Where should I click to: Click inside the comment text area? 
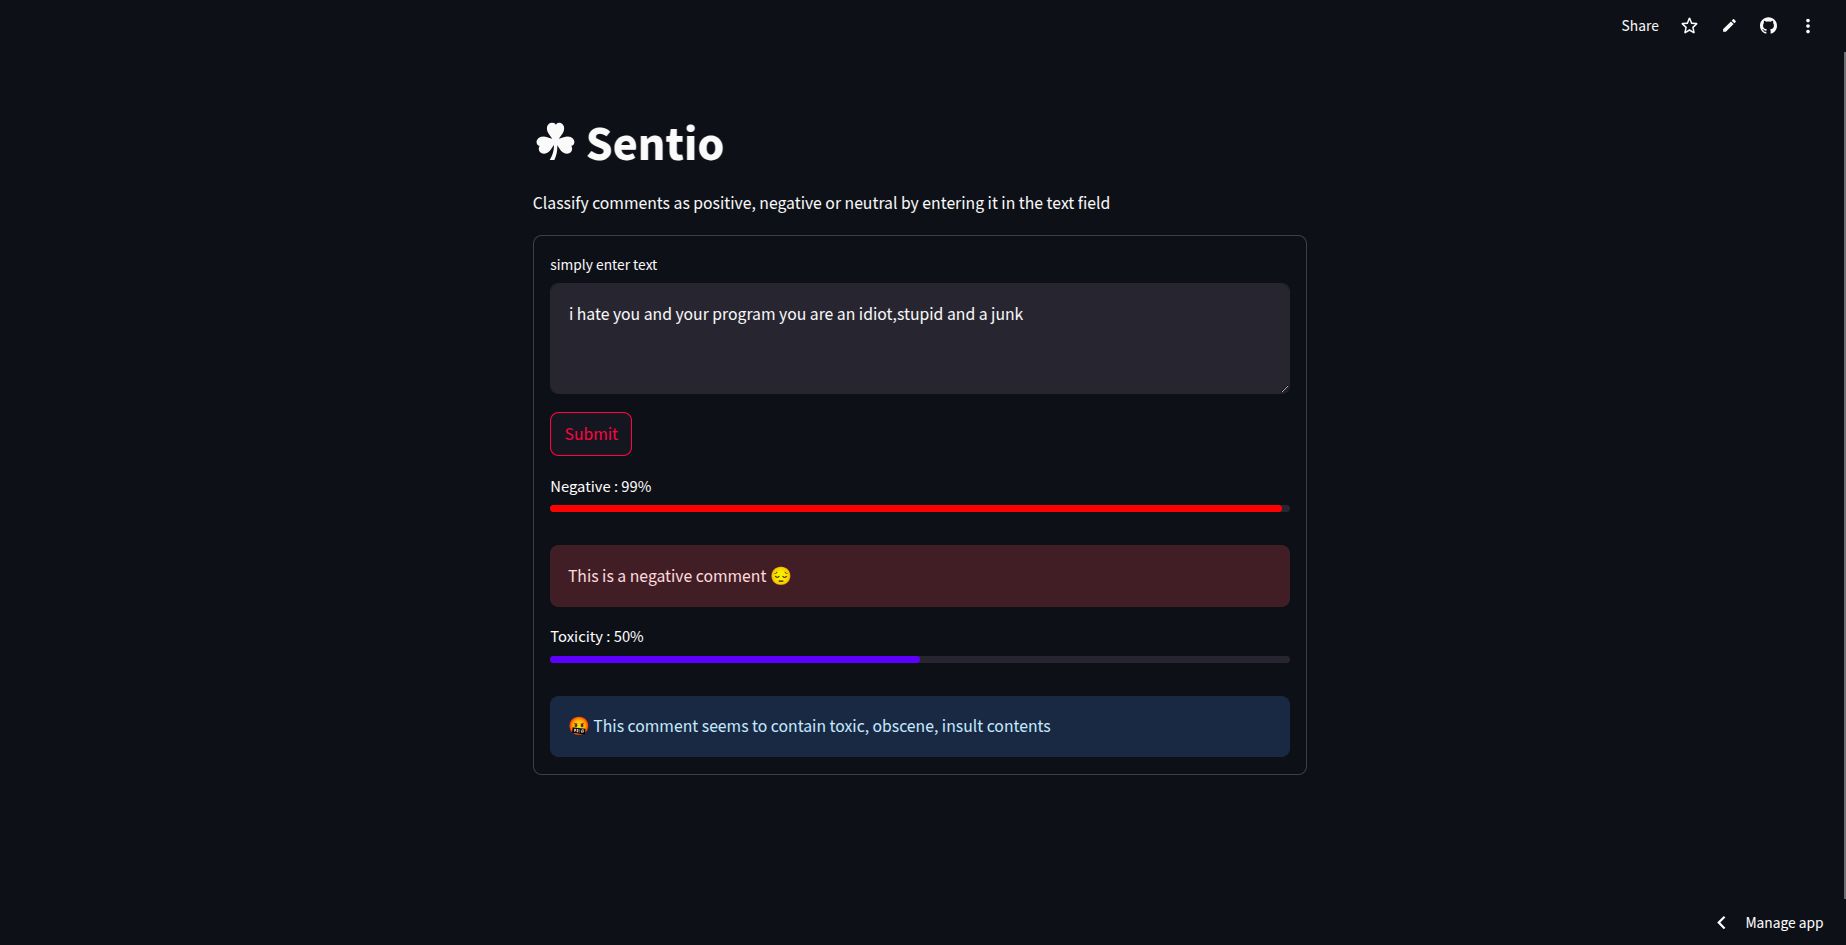pos(919,338)
